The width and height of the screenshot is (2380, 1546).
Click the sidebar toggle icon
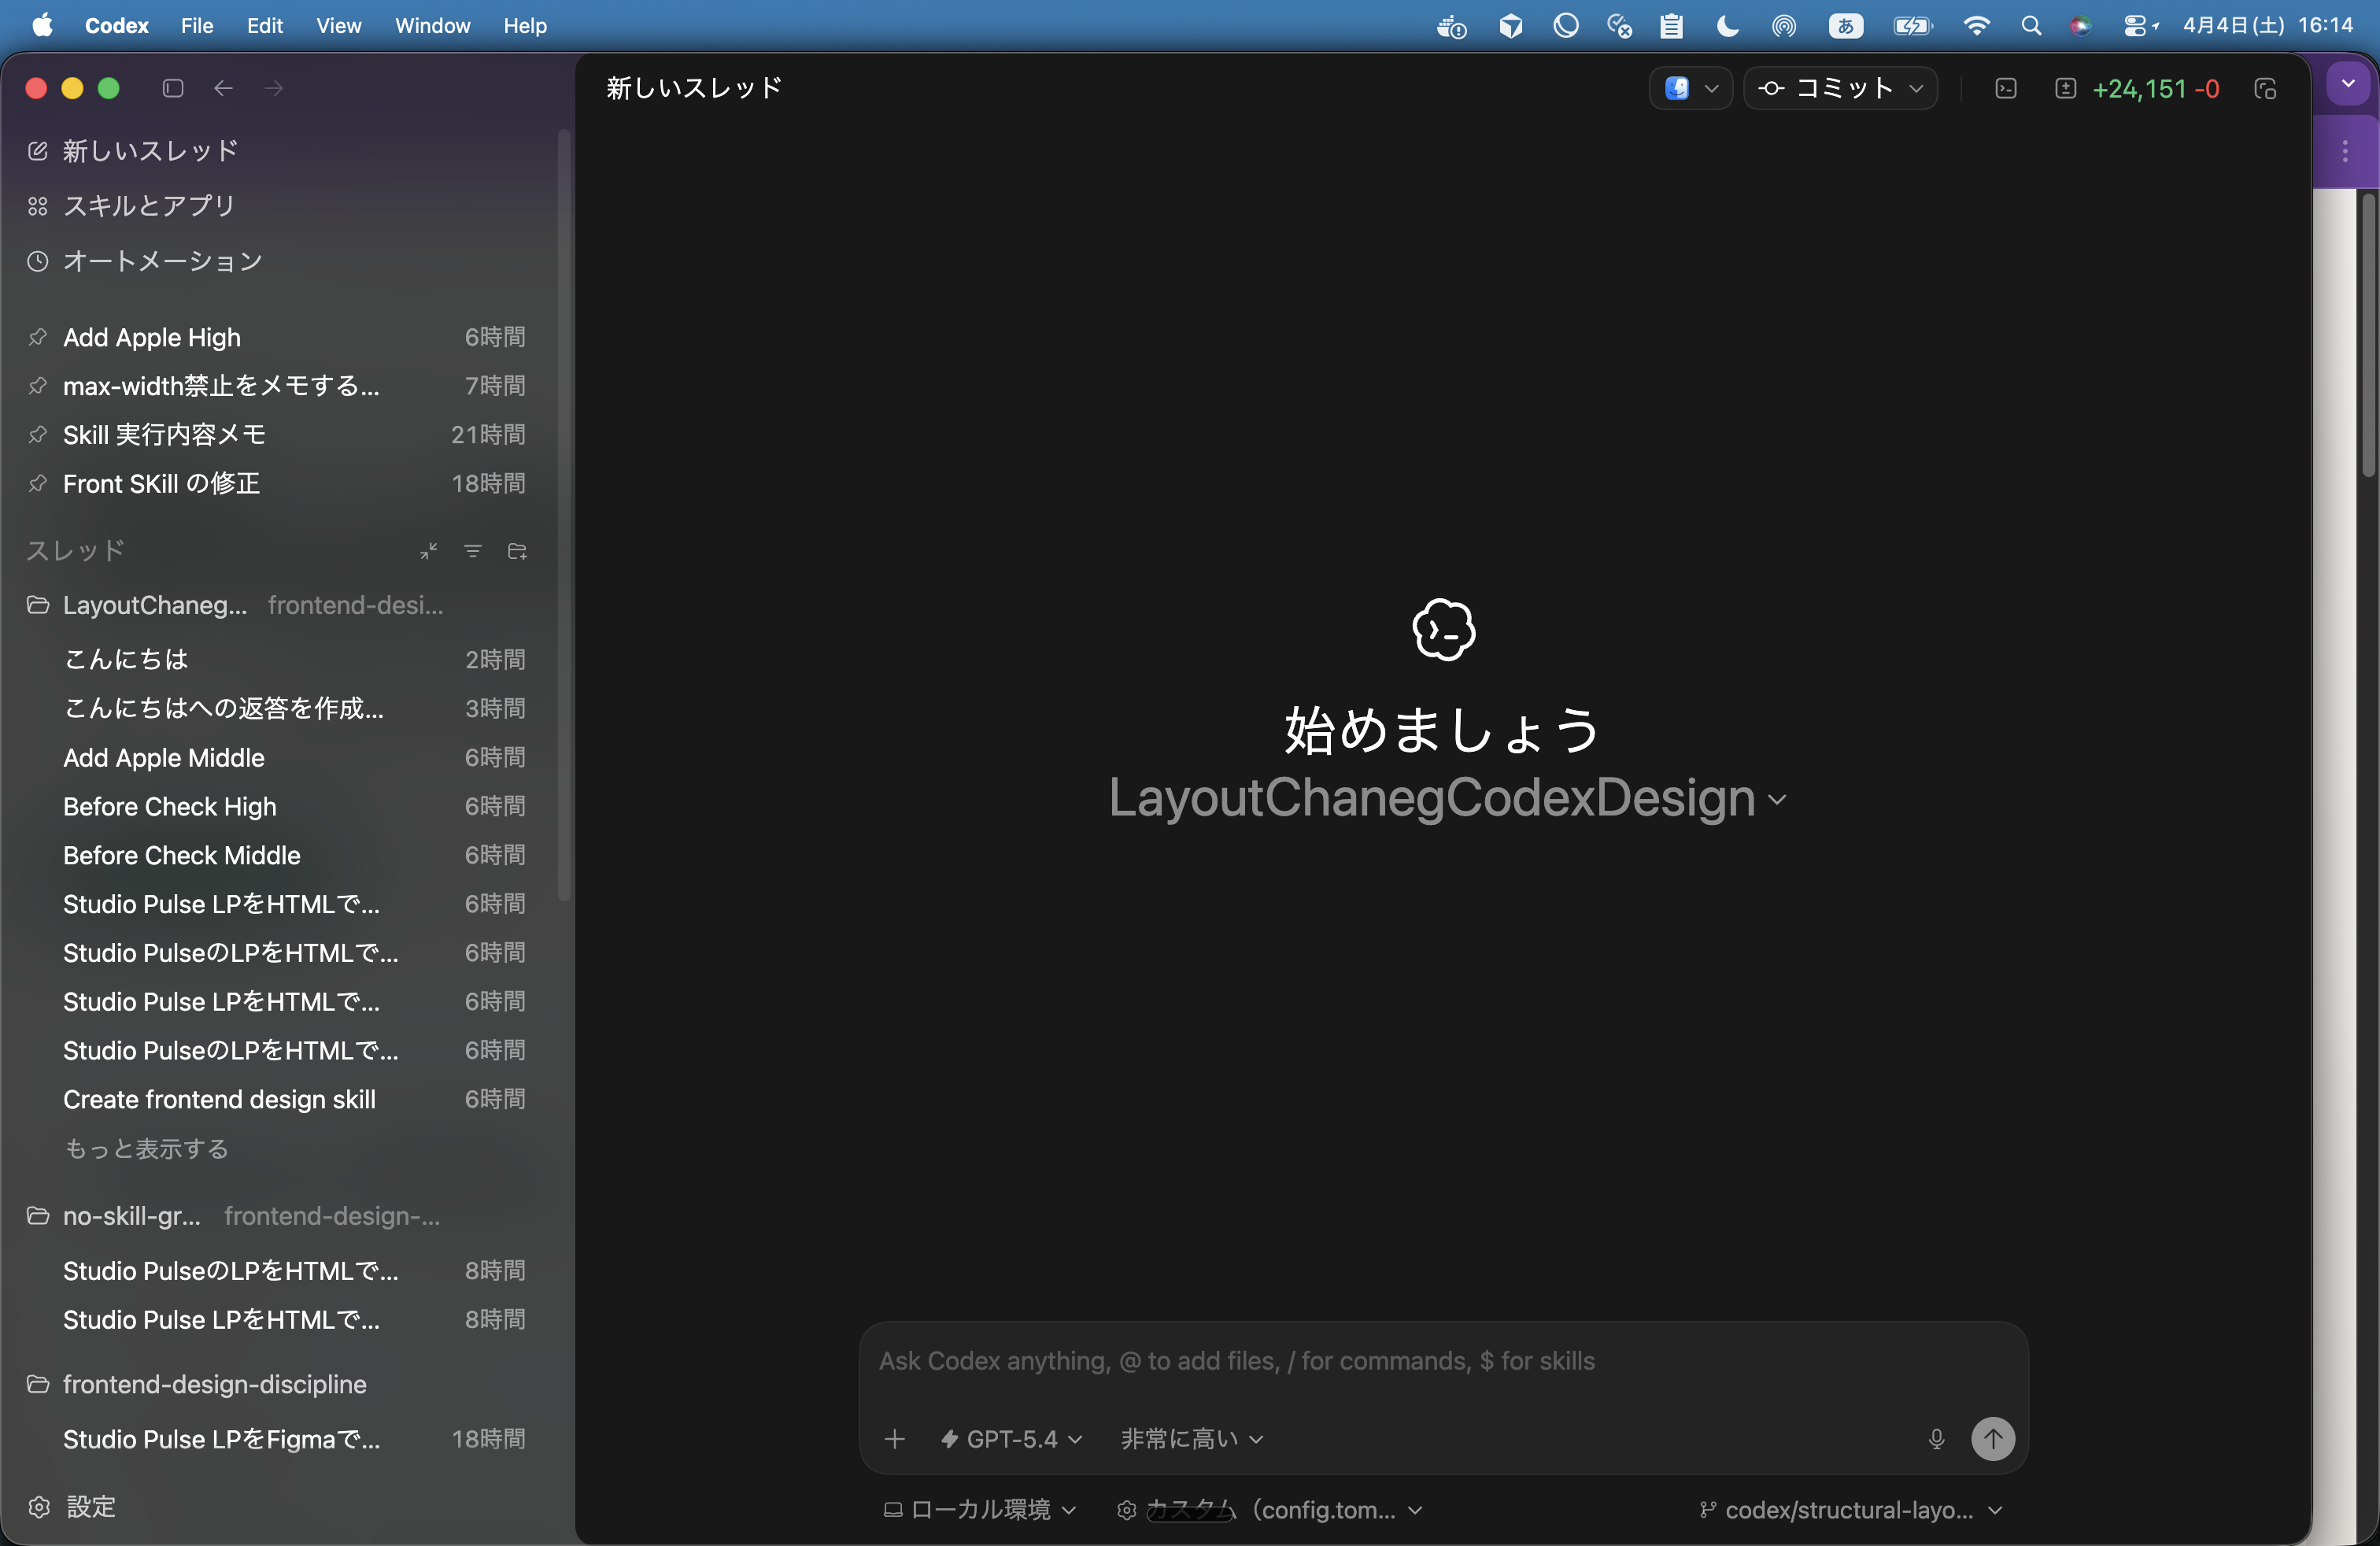click(x=173, y=88)
